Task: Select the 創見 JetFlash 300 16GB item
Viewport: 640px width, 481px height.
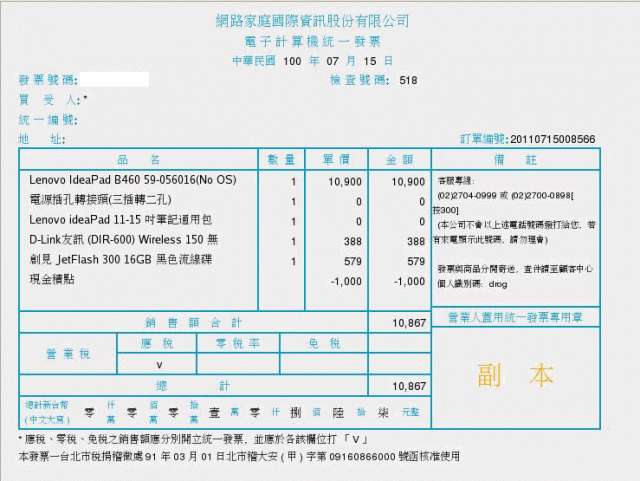Action: (121, 259)
